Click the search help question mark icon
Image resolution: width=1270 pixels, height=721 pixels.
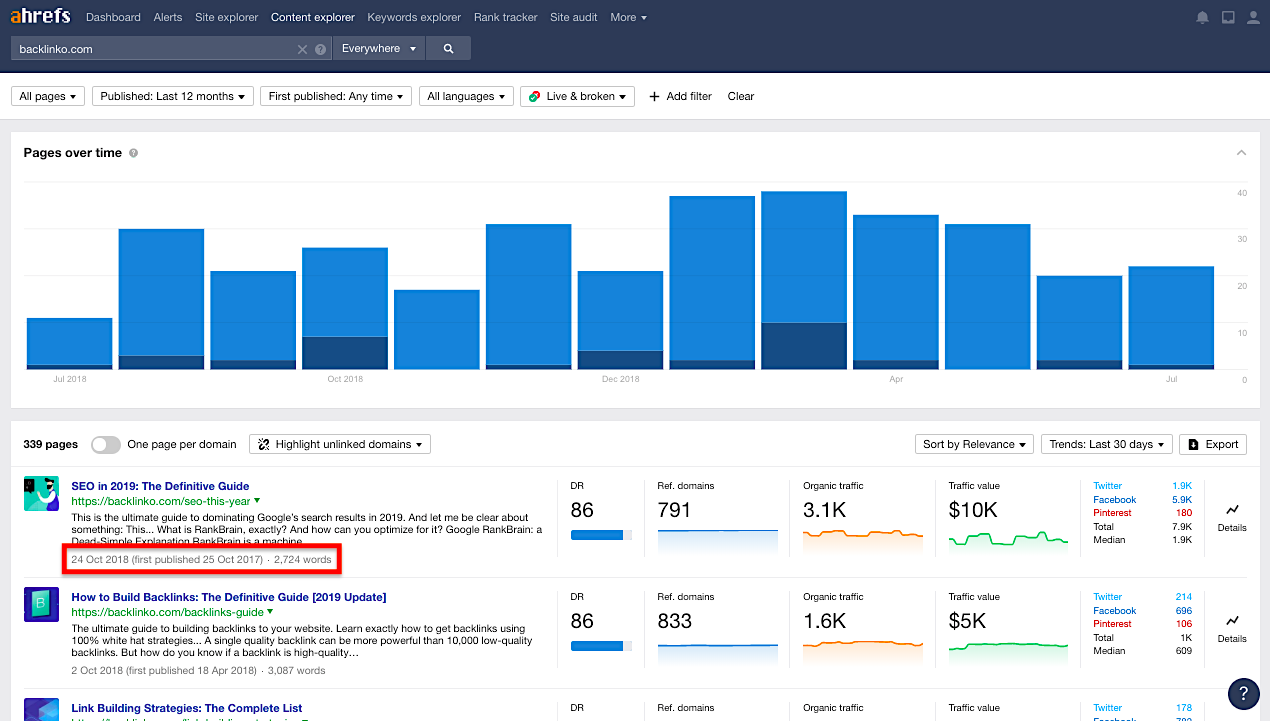pos(320,49)
